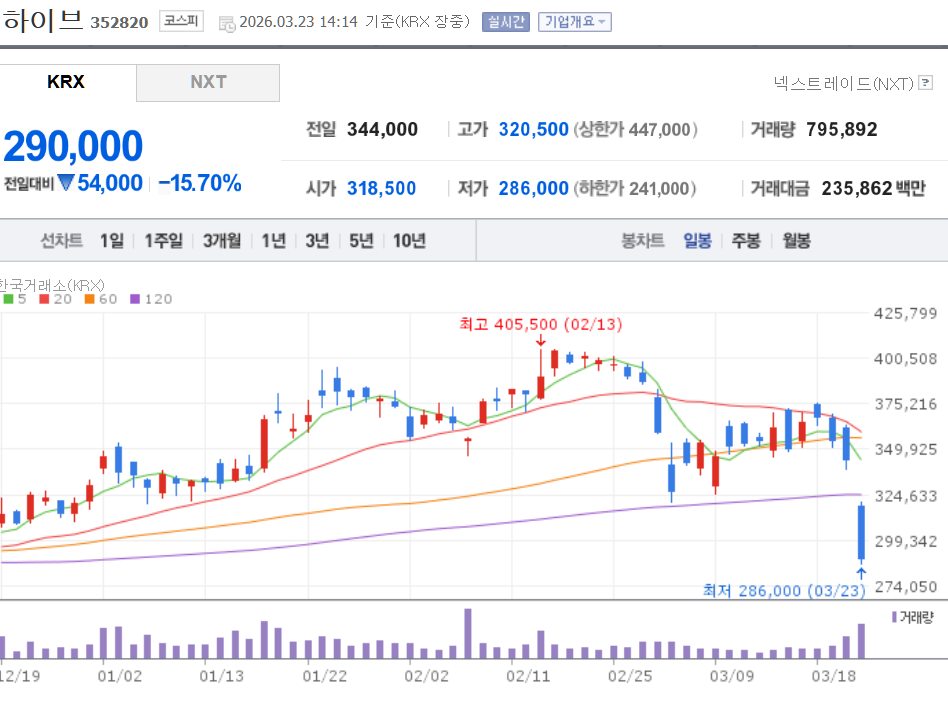Show the 1주일 line chart
Image resolution: width=948 pixels, height=707 pixels.
pyautogui.click(x=164, y=241)
